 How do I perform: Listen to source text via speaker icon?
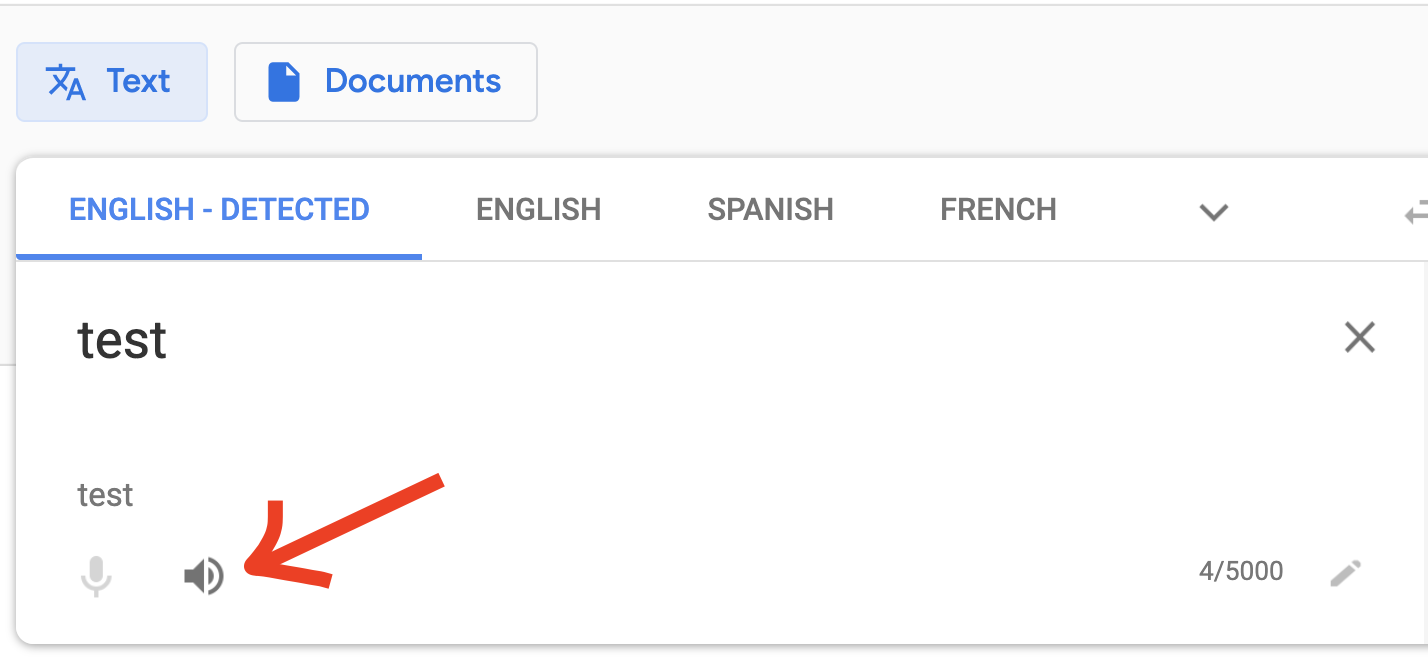tap(204, 575)
